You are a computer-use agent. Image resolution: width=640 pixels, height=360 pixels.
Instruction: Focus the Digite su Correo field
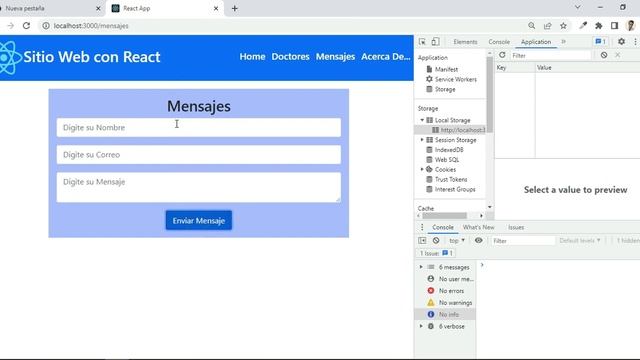(199, 155)
